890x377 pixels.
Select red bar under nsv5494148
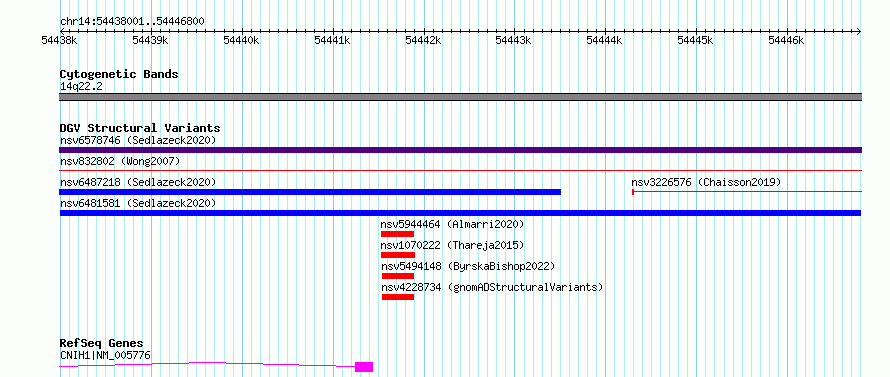[397, 276]
